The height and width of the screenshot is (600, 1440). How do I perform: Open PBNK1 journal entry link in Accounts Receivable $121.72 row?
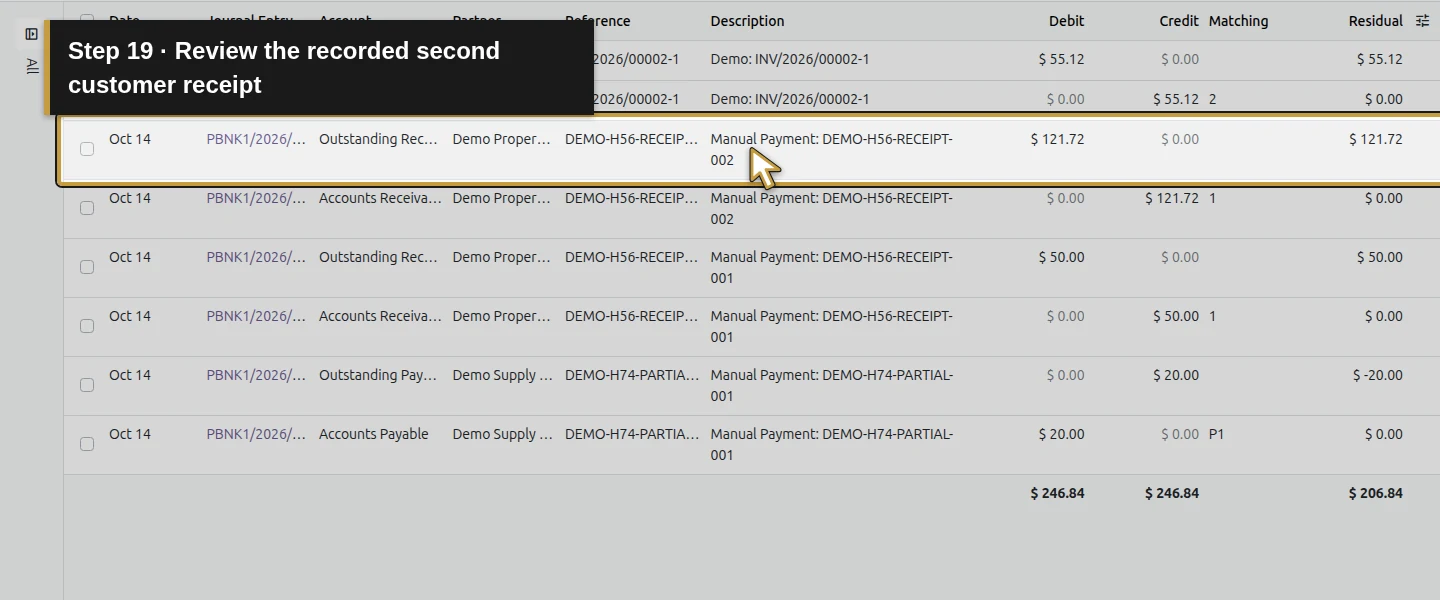tap(256, 198)
